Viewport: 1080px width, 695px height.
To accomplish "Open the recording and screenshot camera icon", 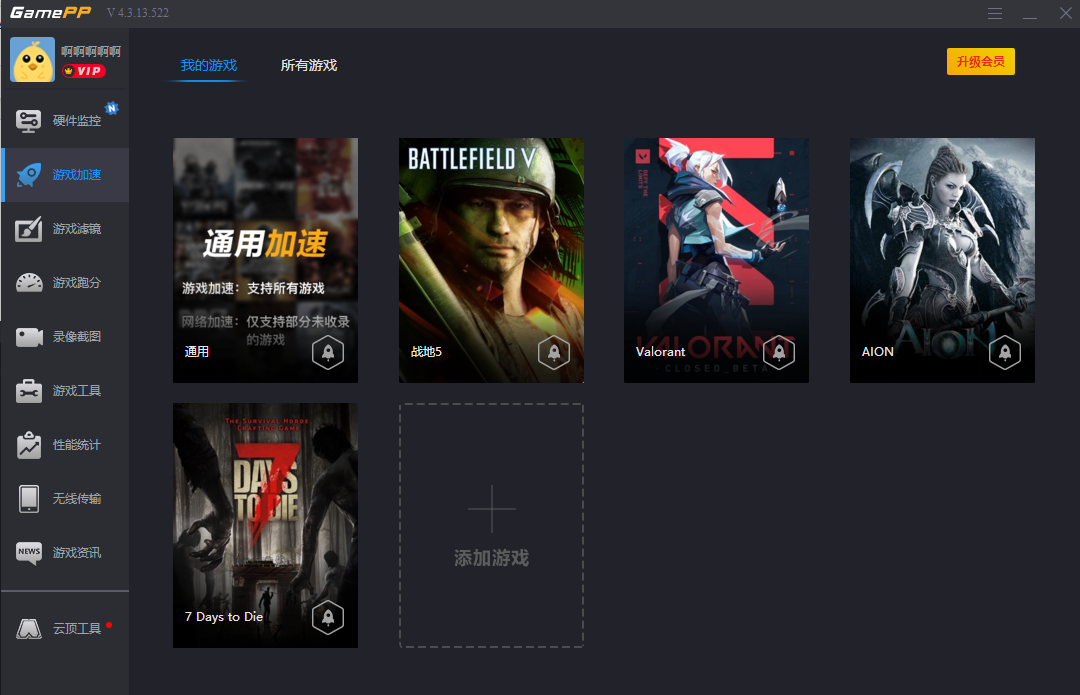I will click(x=29, y=337).
